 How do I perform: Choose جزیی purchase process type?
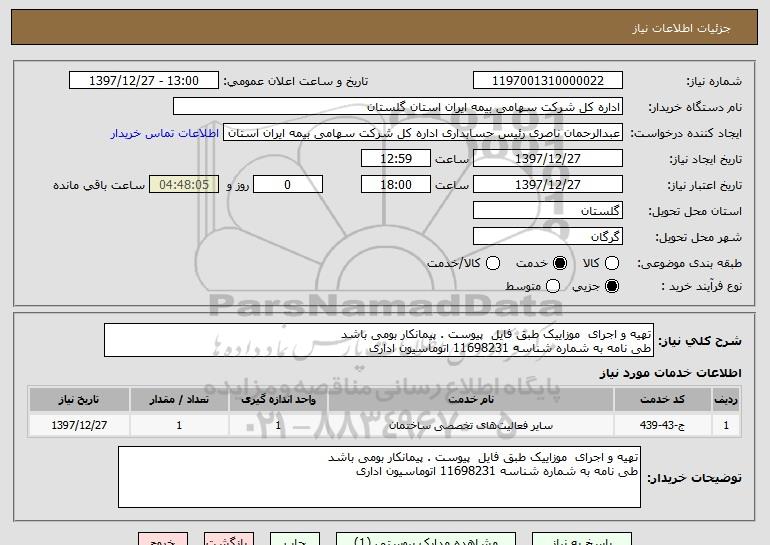[x=612, y=286]
